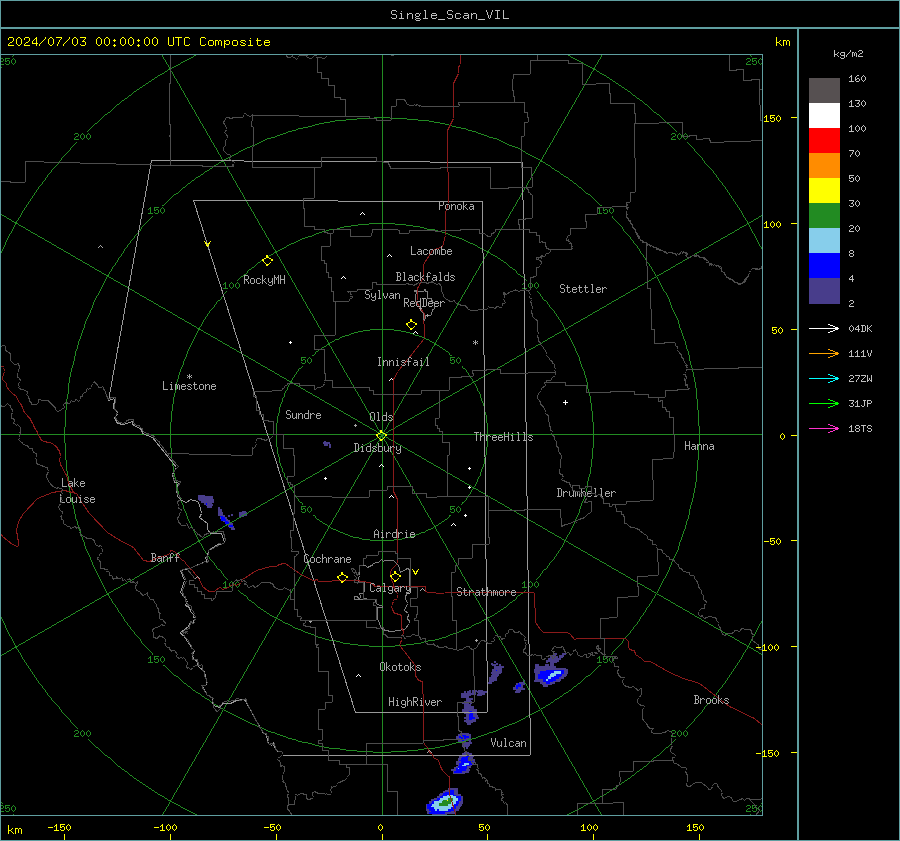The image size is (900, 841).
Task: Click the Ponoka town label
Action: pyautogui.click(x=456, y=206)
